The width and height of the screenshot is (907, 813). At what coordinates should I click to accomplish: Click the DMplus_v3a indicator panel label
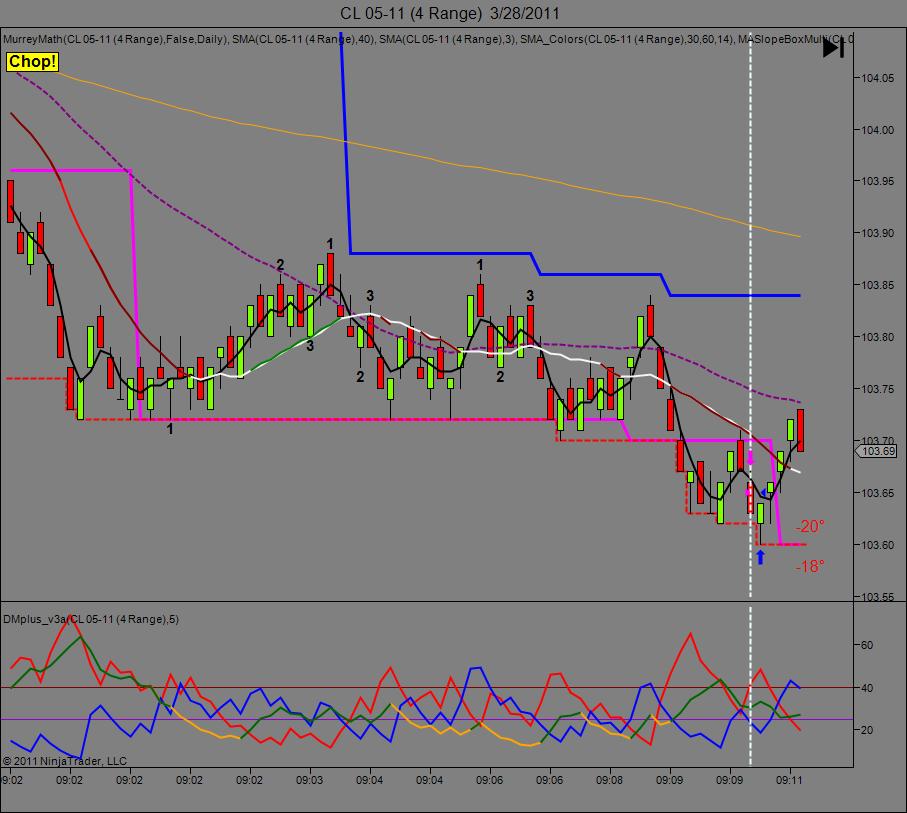click(x=91, y=619)
